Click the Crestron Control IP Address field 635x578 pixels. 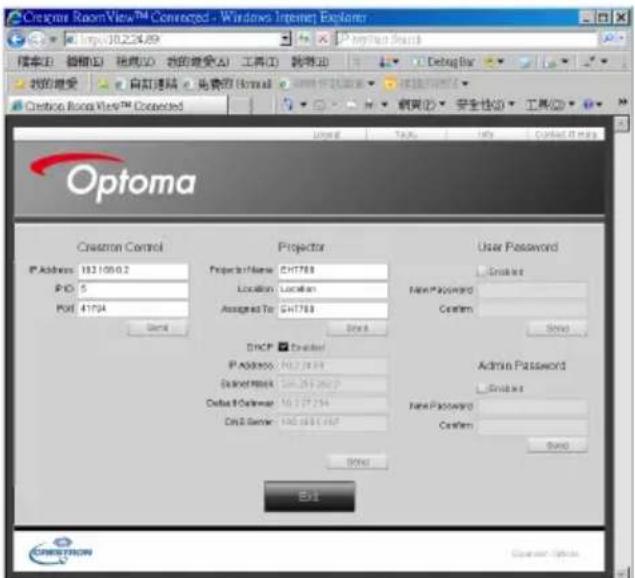133,270
